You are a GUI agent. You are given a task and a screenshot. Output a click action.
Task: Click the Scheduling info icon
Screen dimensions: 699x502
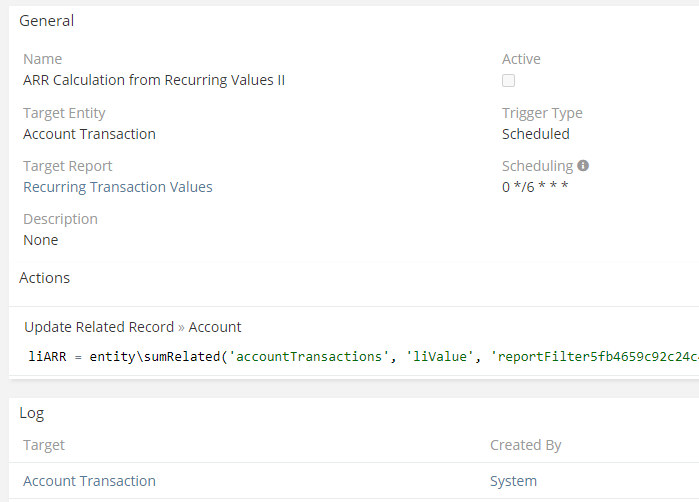(583, 166)
